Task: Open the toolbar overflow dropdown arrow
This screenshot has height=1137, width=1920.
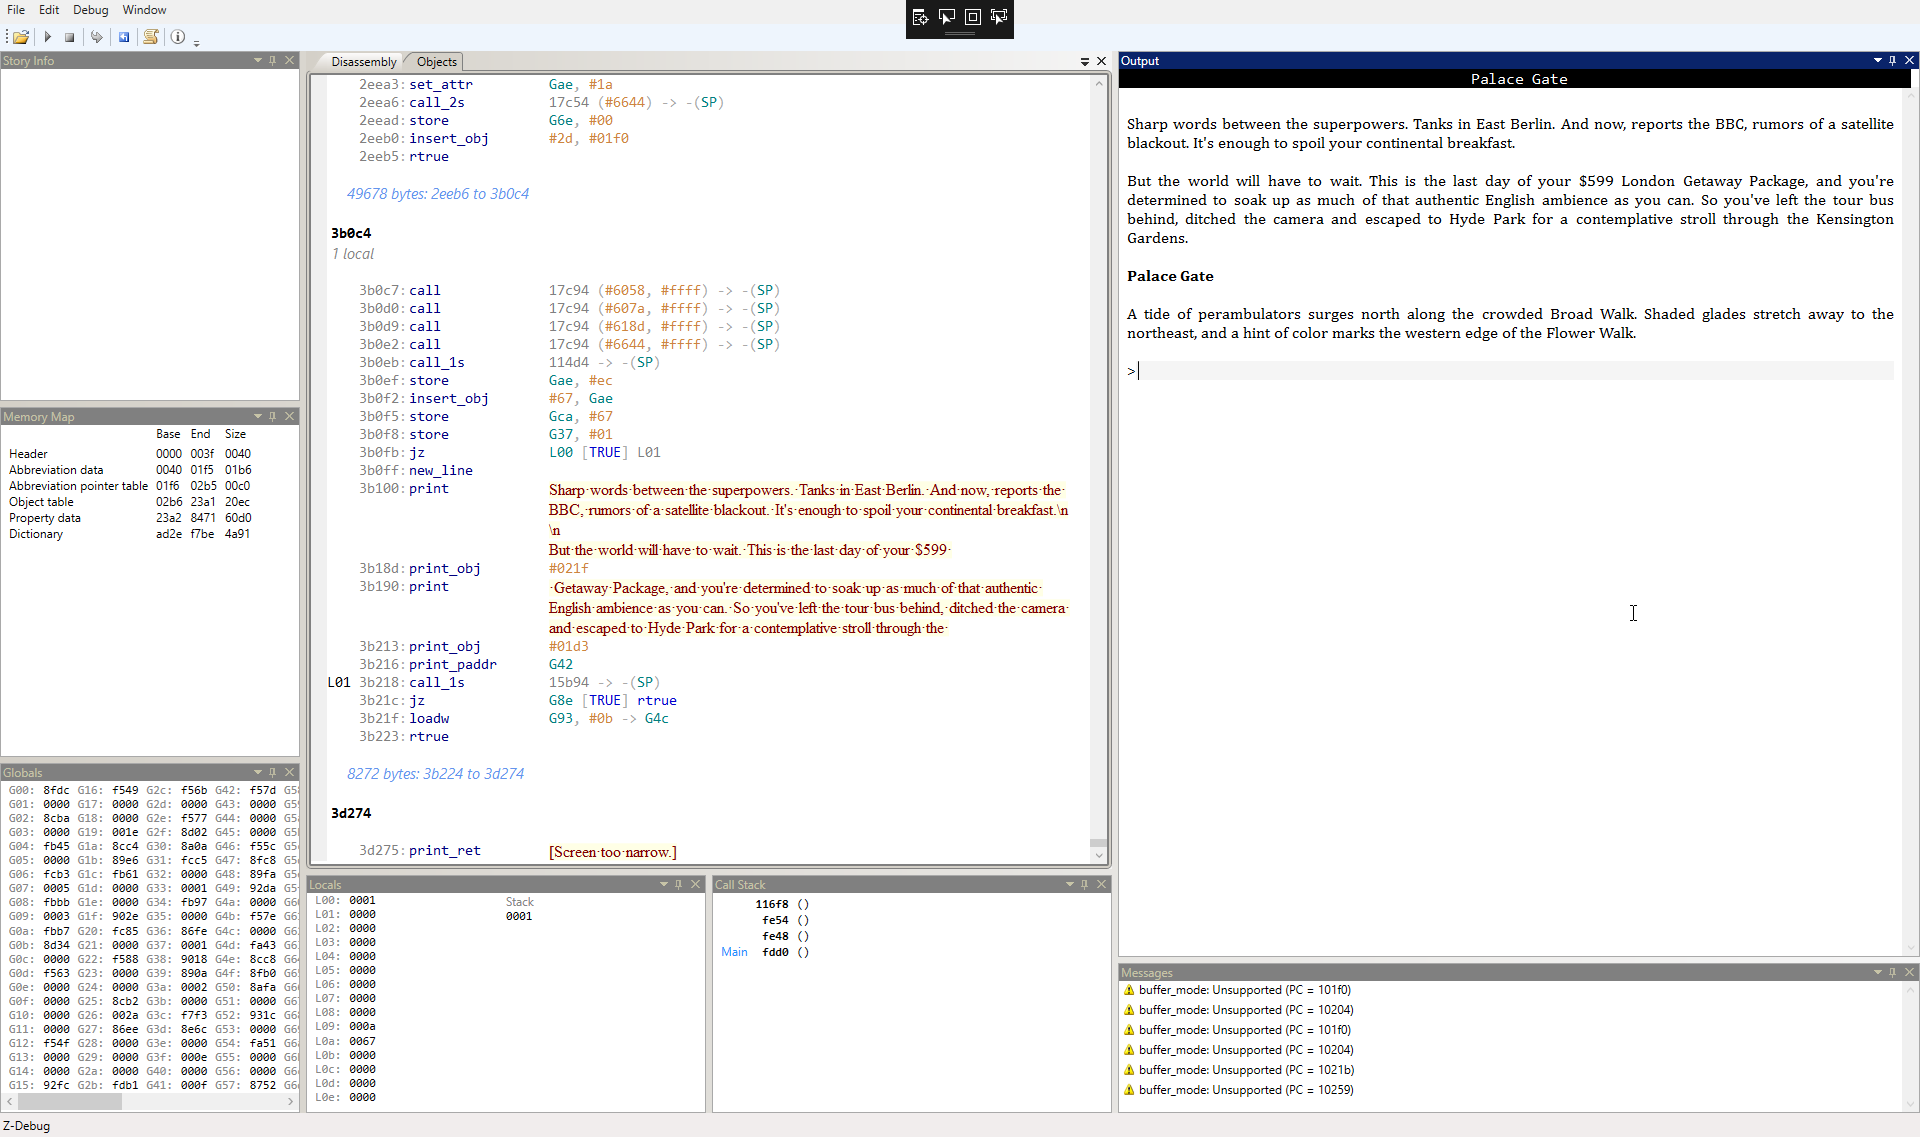Action: [x=197, y=43]
